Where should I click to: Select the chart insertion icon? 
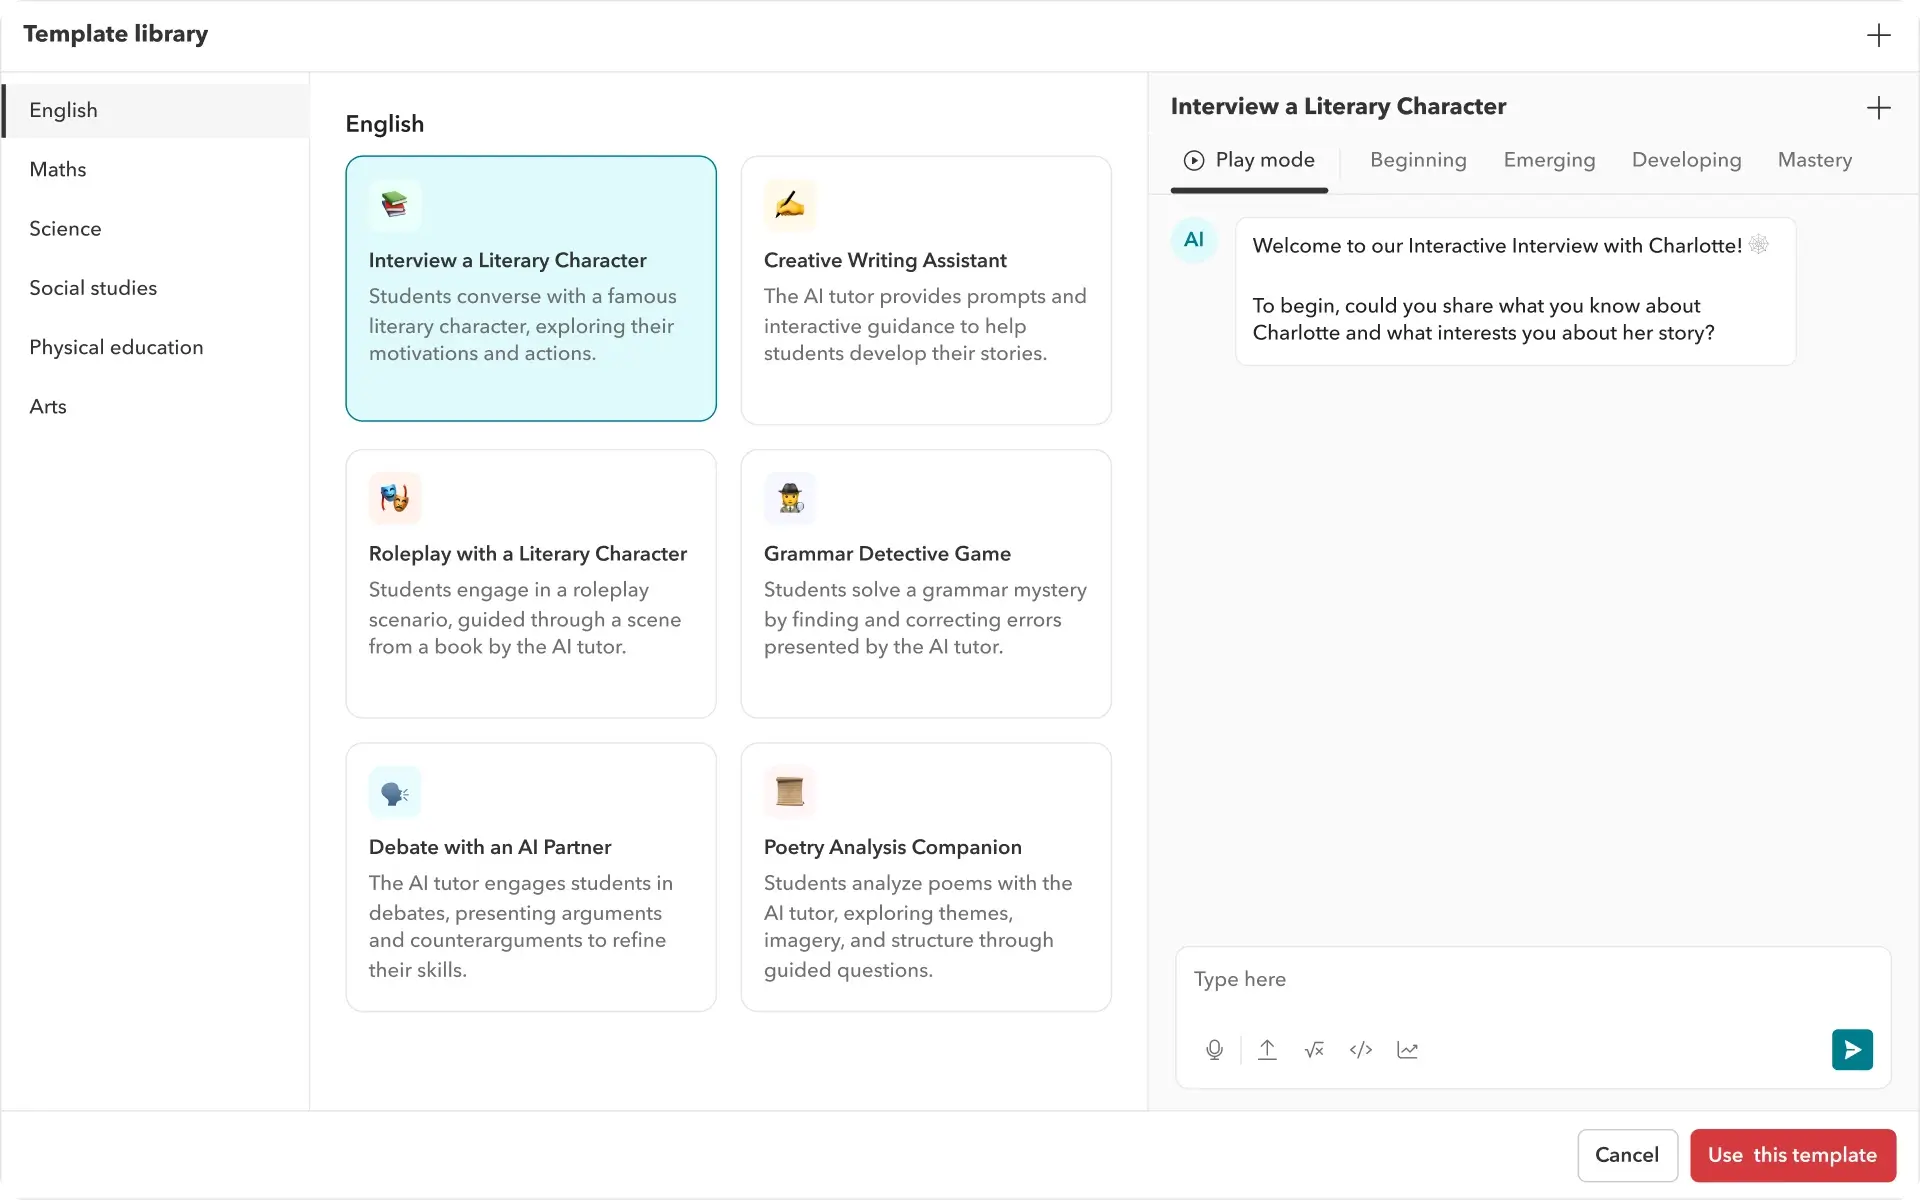[1407, 1049]
